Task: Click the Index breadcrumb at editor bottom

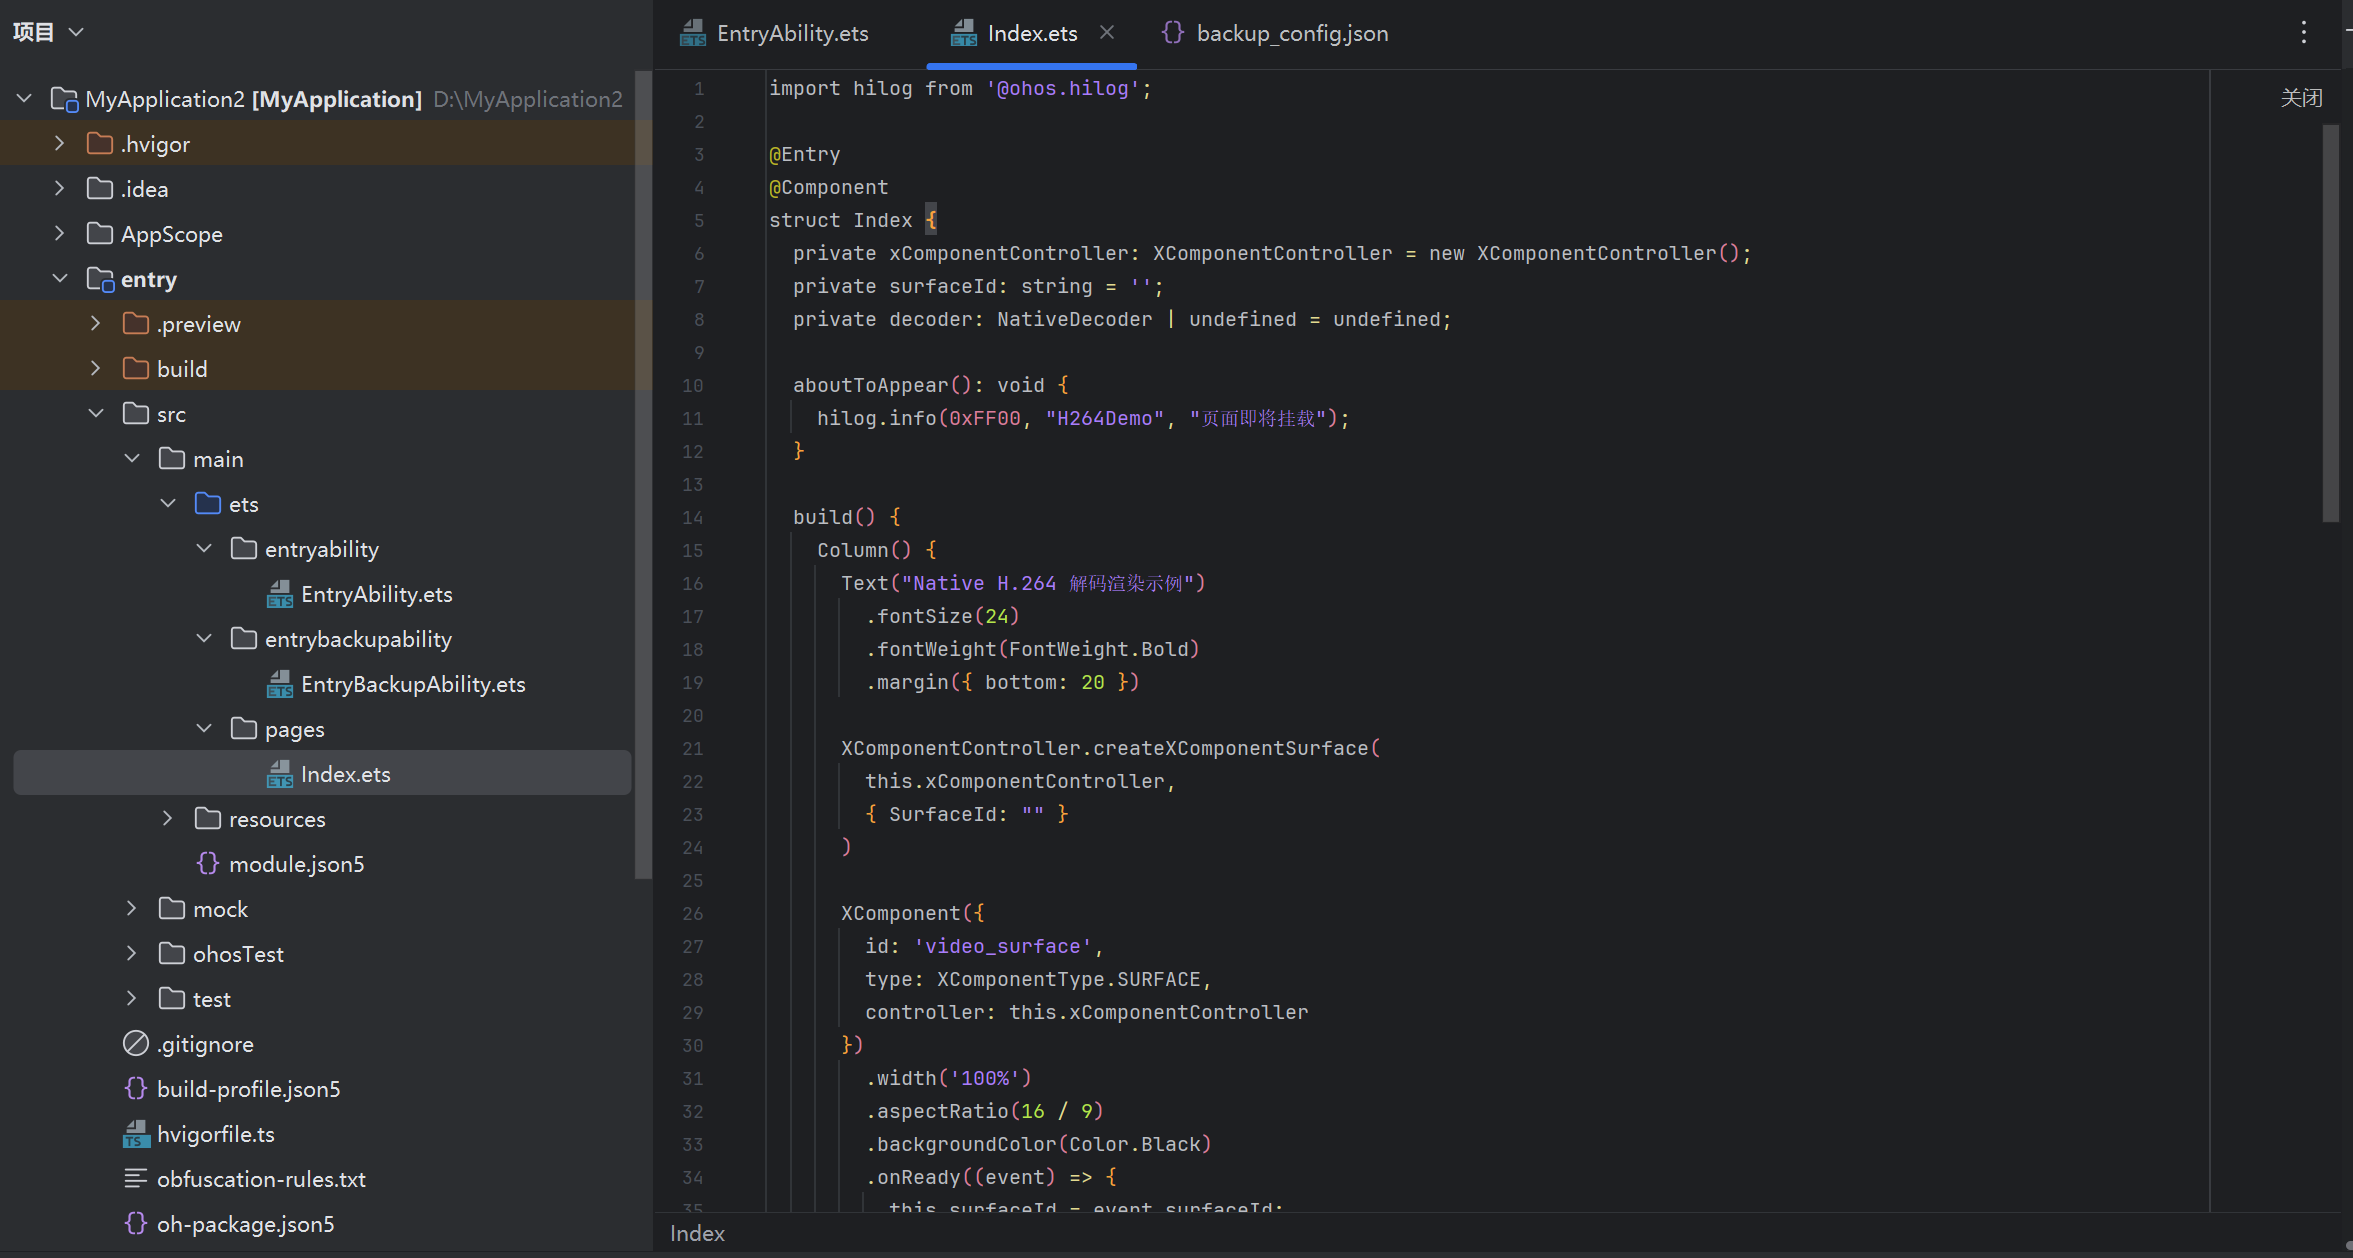Action: pos(697,1233)
